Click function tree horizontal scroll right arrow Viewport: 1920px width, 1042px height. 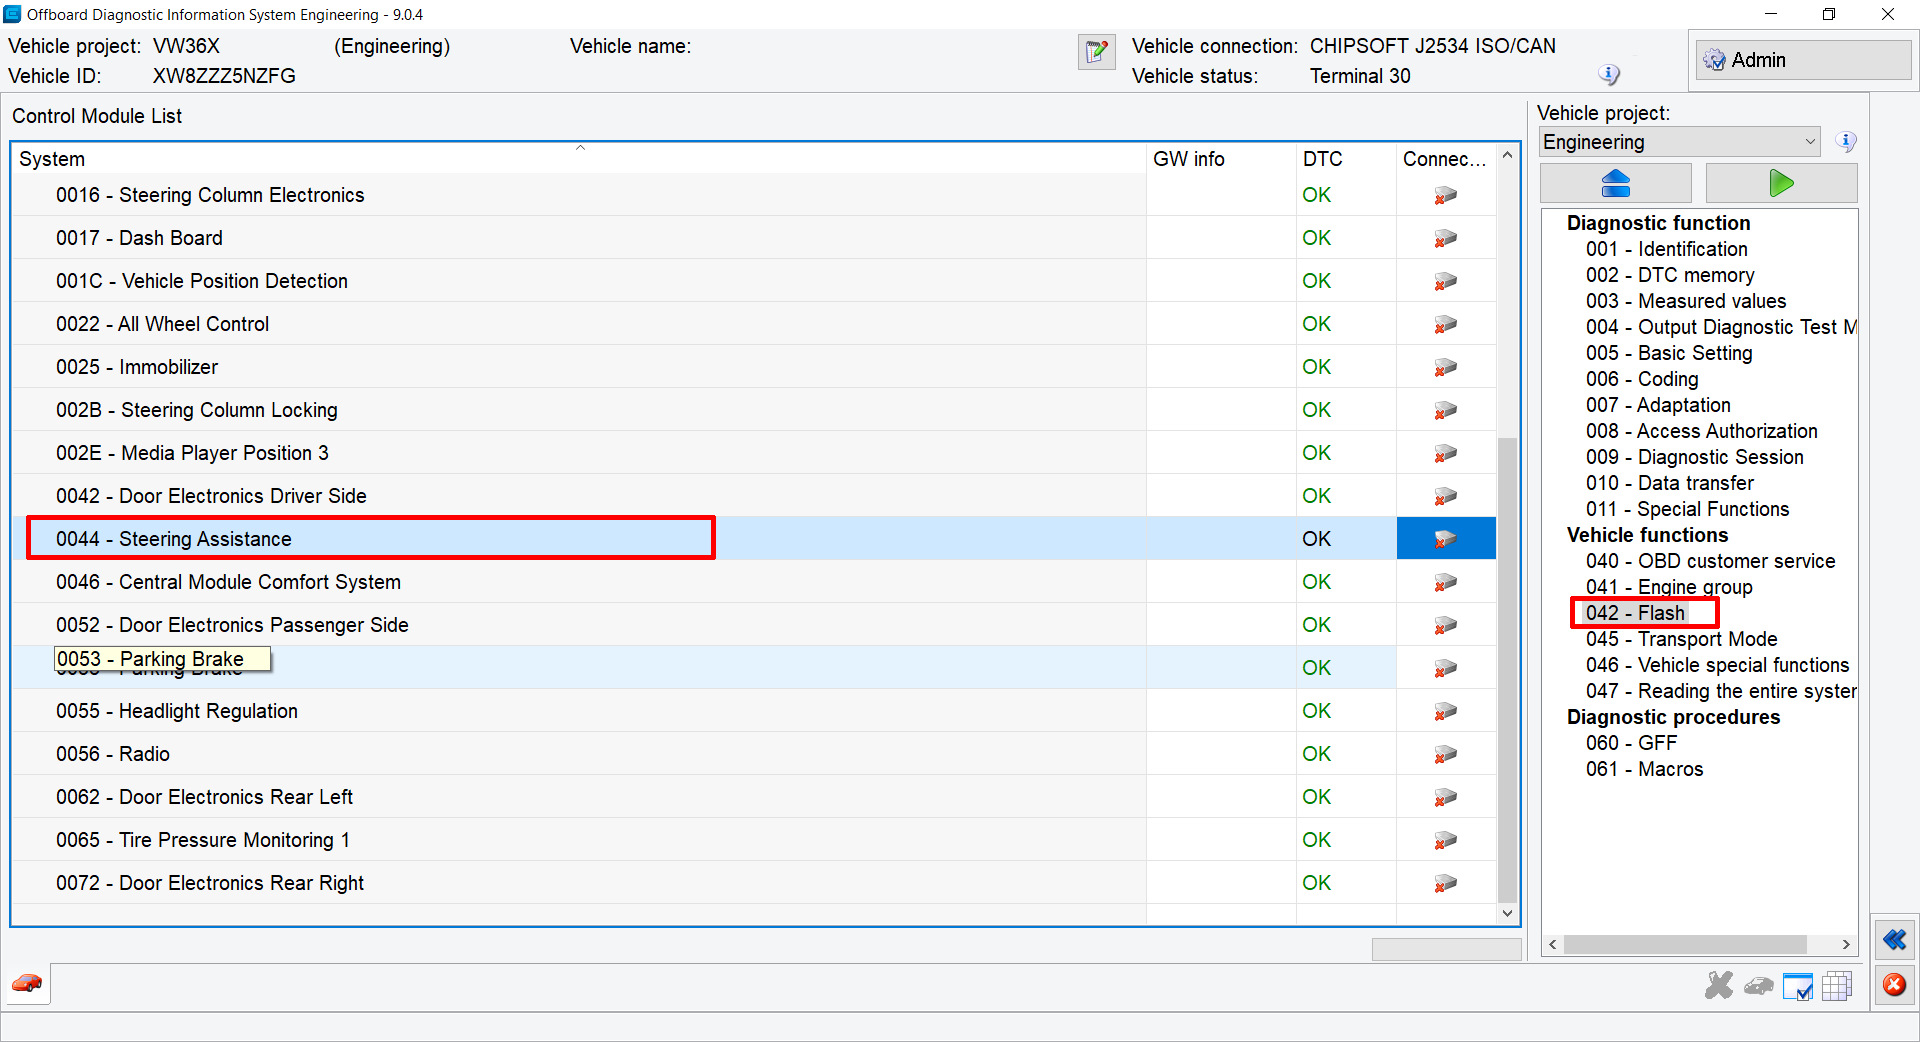point(1846,945)
